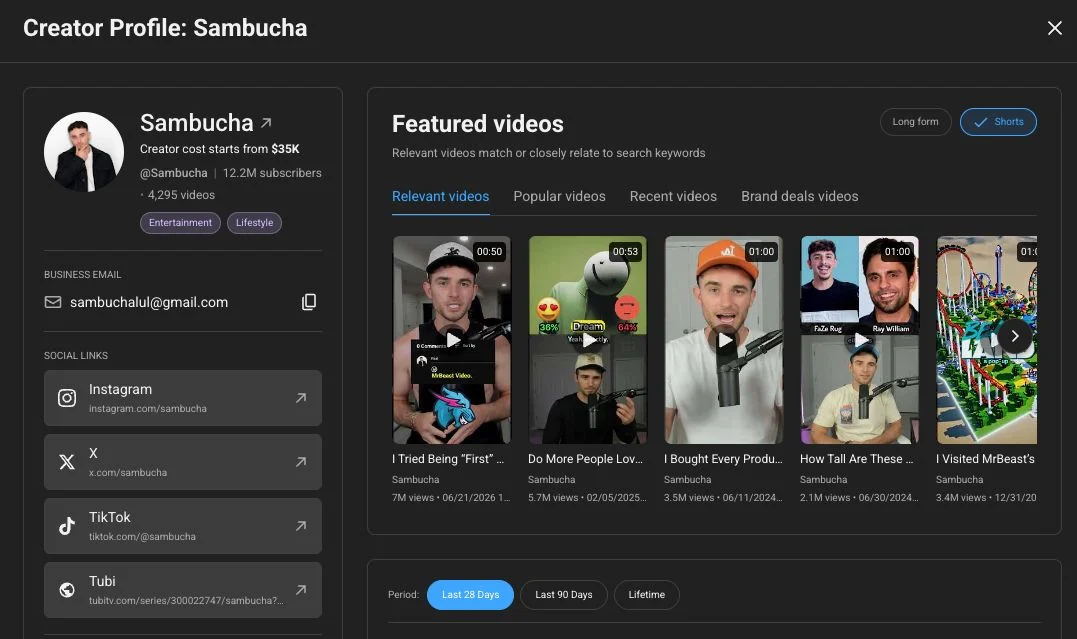The image size is (1077, 639).
Task: Click the @Sambucha handle text
Action: click(174, 173)
